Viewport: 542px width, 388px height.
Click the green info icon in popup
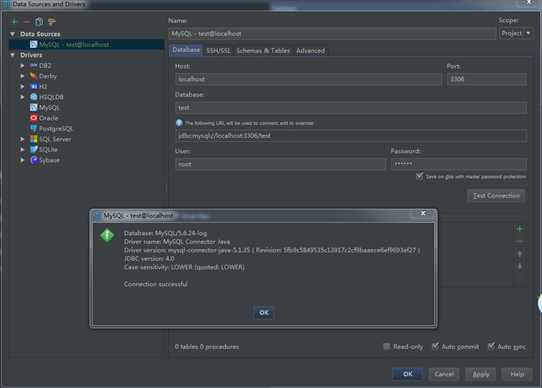107,235
